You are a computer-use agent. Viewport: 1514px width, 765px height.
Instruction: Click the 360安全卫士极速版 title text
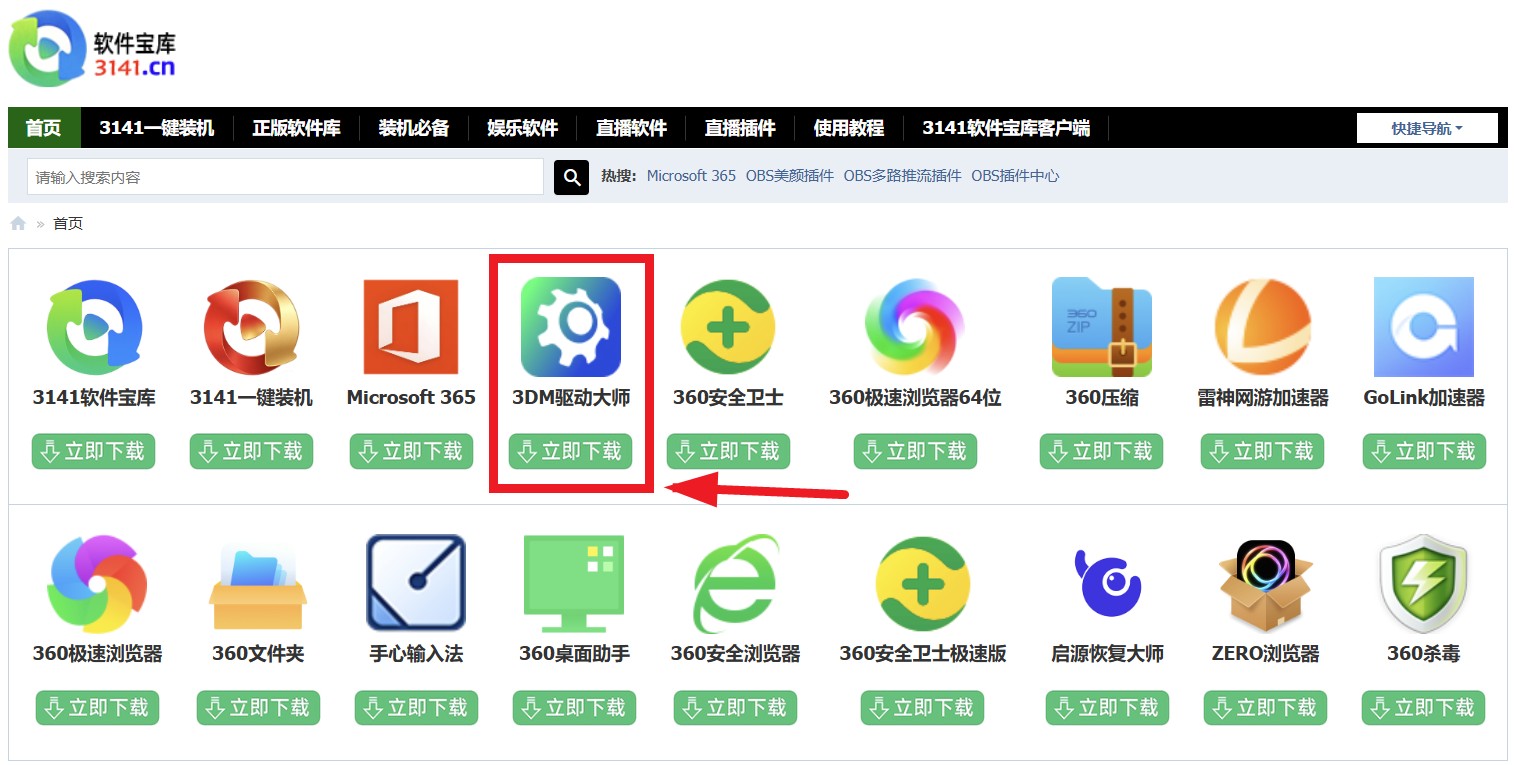[x=923, y=654]
